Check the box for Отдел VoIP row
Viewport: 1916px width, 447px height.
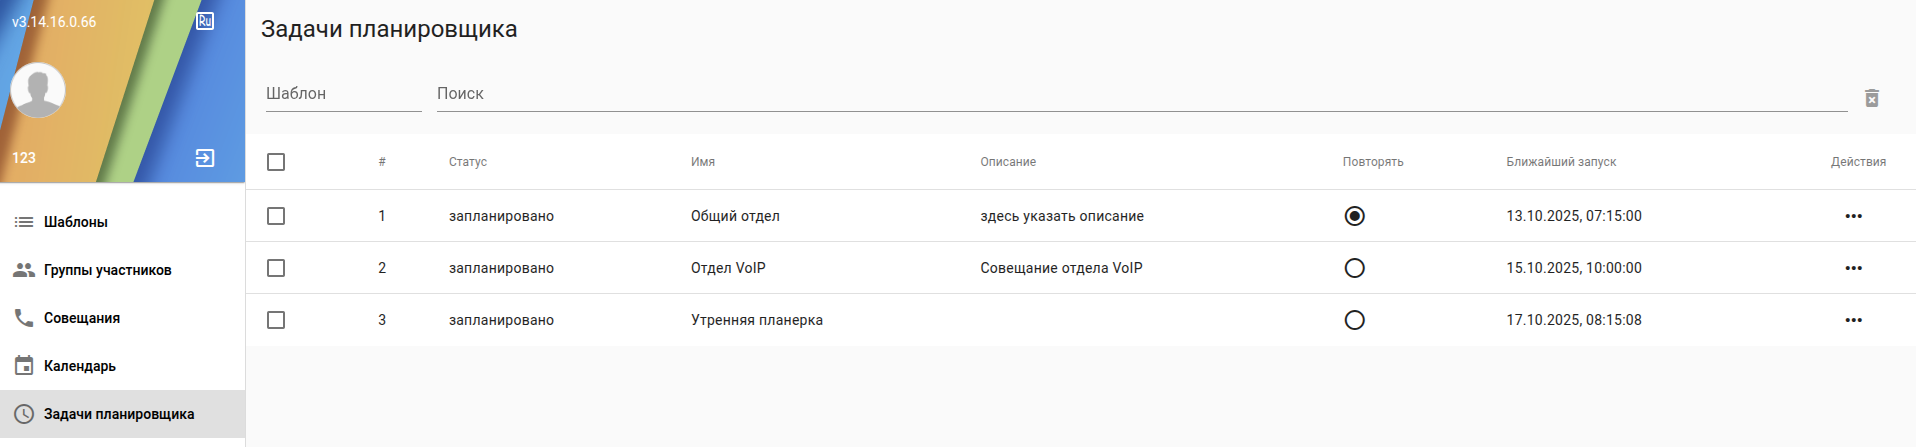[x=276, y=268]
